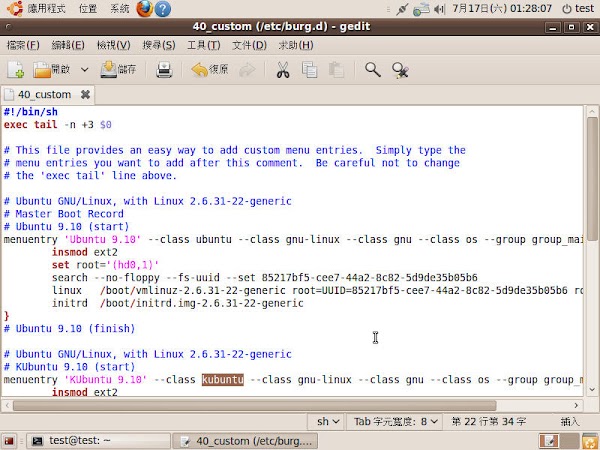
Task: Click the volume speaker tray icon
Action: click(x=439, y=9)
